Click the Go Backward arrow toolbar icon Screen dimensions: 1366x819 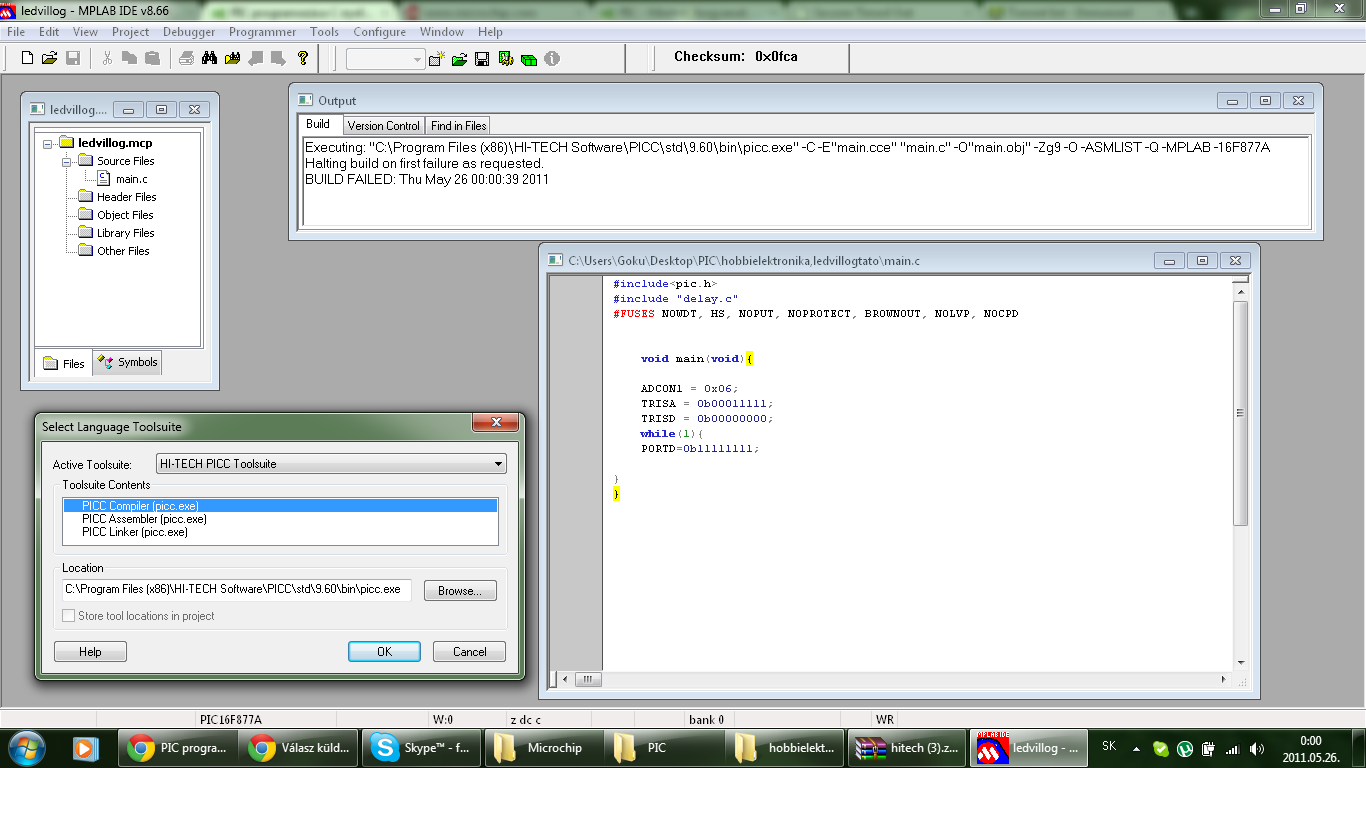tap(257, 59)
